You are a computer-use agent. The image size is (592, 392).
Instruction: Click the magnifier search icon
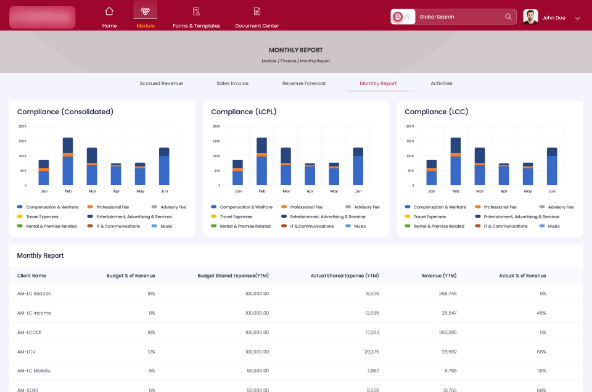point(508,17)
